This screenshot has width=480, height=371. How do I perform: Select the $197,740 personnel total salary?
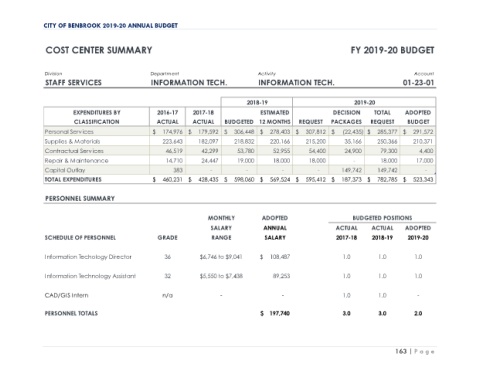275,313
